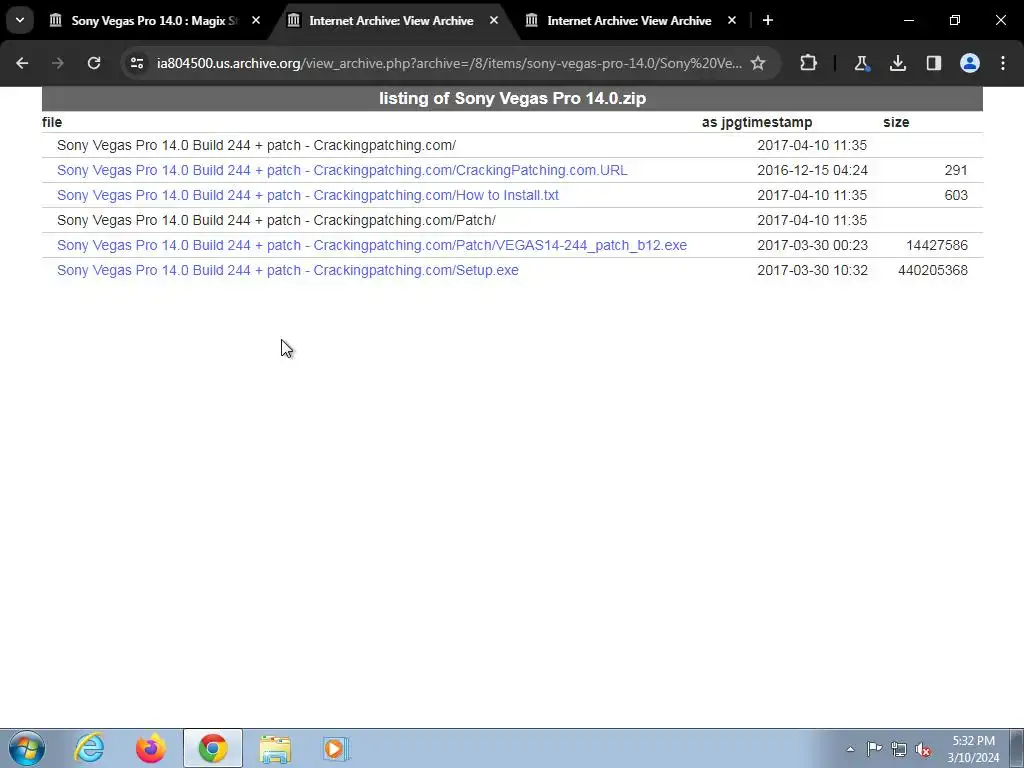The width and height of the screenshot is (1024, 768).
Task: Reload the current page
Action: tap(94, 63)
